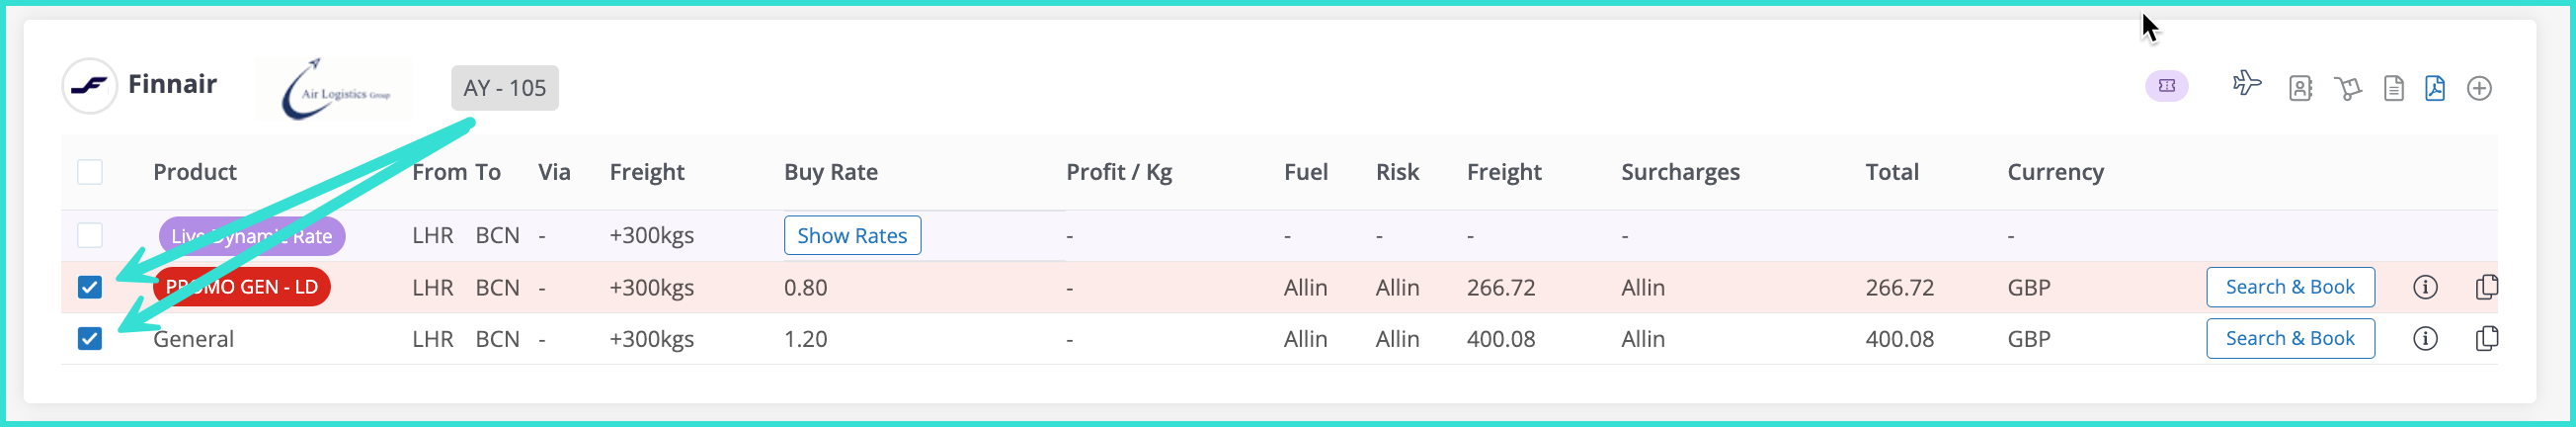
Task: Copy the PROMO GEN - LD rate row
Action: (2486, 288)
